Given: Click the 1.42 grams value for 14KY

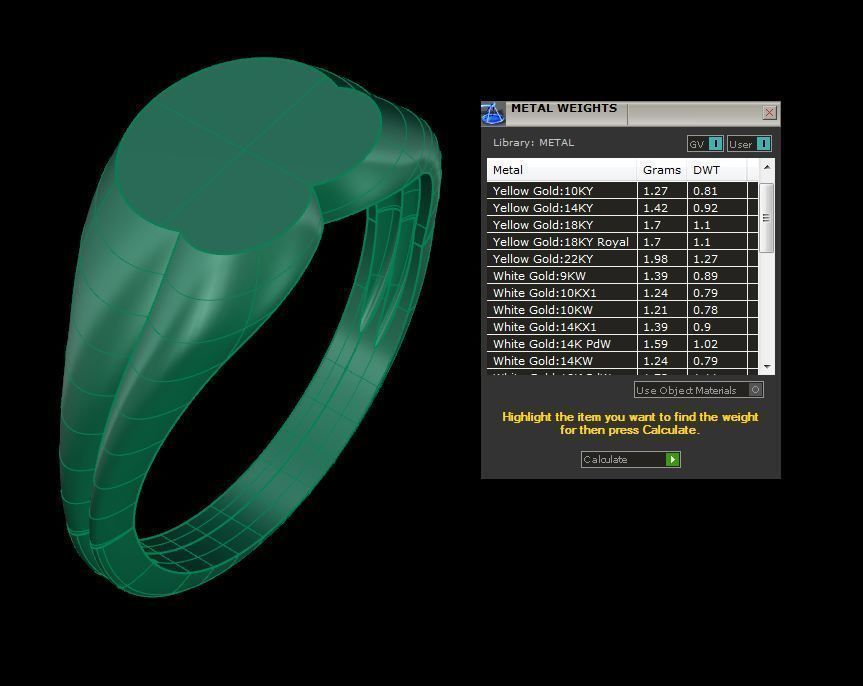Looking at the screenshot, I should click(656, 208).
